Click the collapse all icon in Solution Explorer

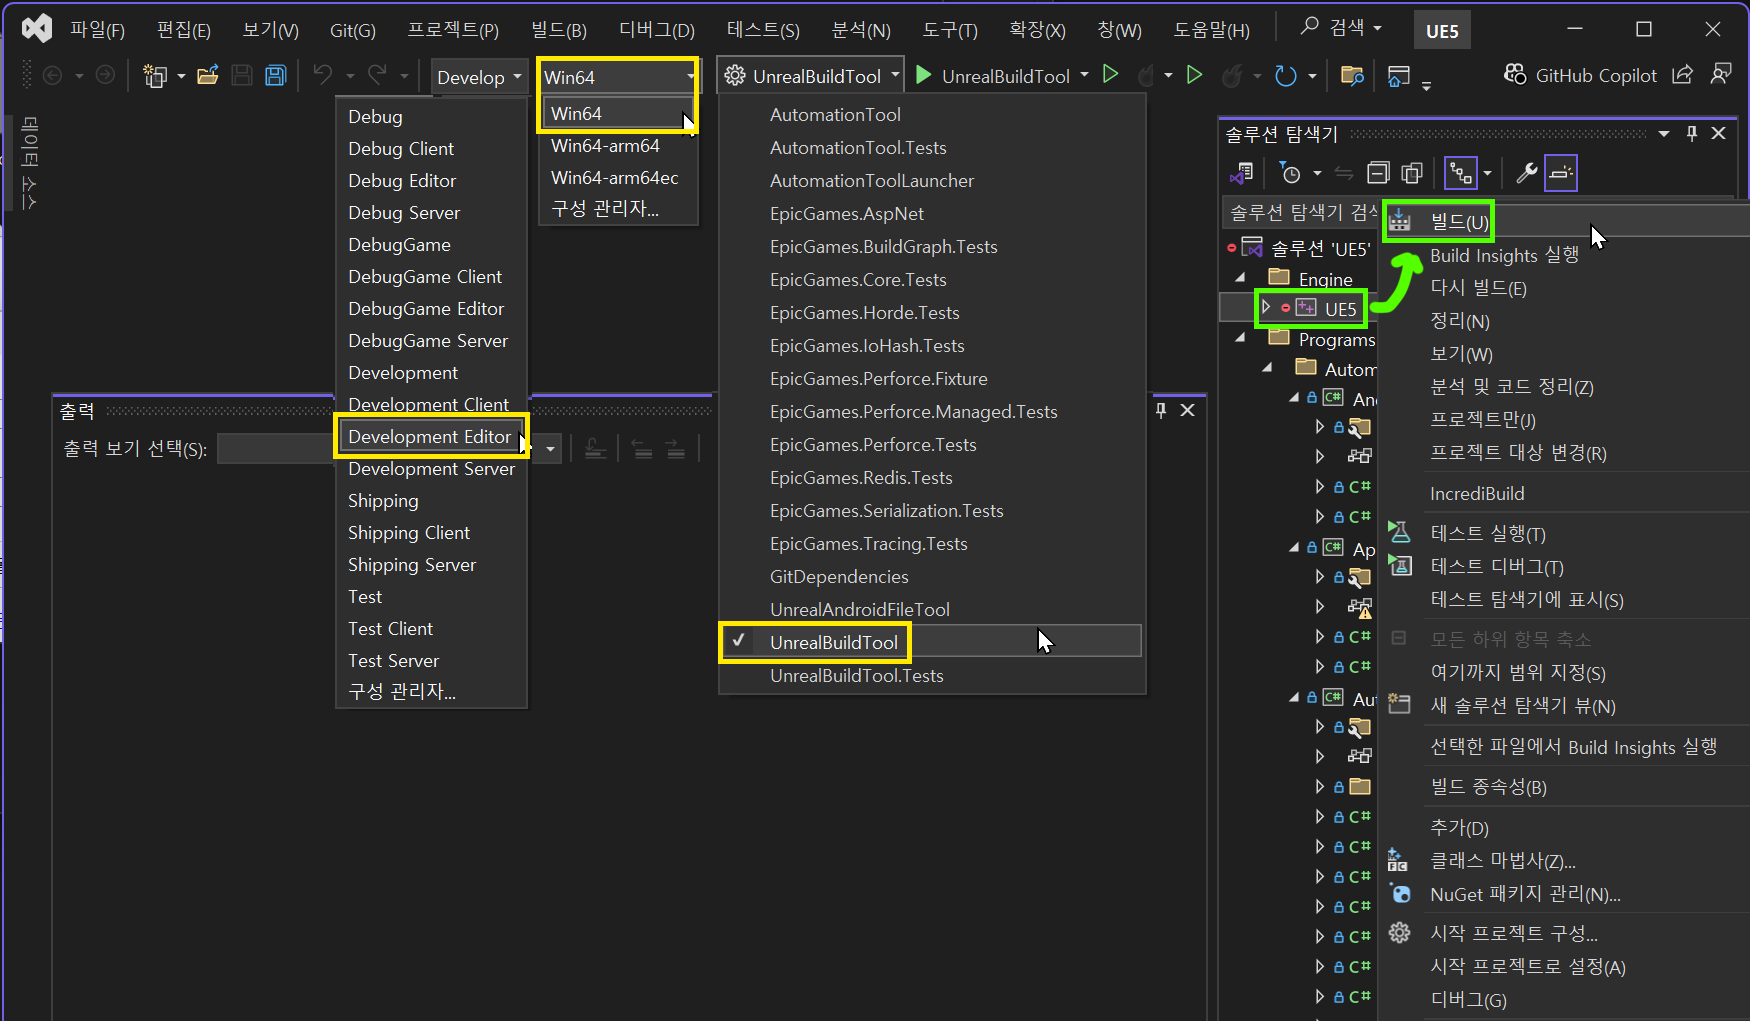tap(1378, 174)
